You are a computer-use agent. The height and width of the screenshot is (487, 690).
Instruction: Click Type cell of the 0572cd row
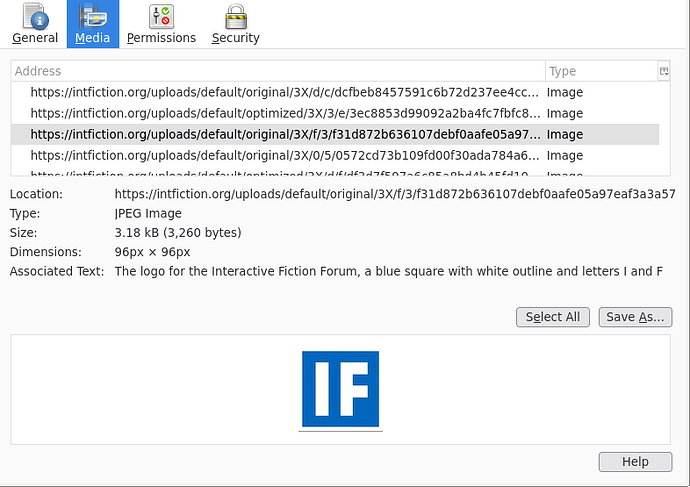(565, 156)
